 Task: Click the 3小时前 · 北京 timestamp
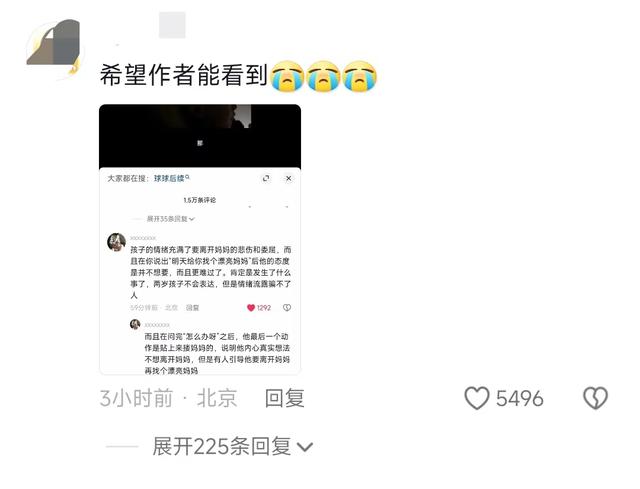click(x=168, y=398)
